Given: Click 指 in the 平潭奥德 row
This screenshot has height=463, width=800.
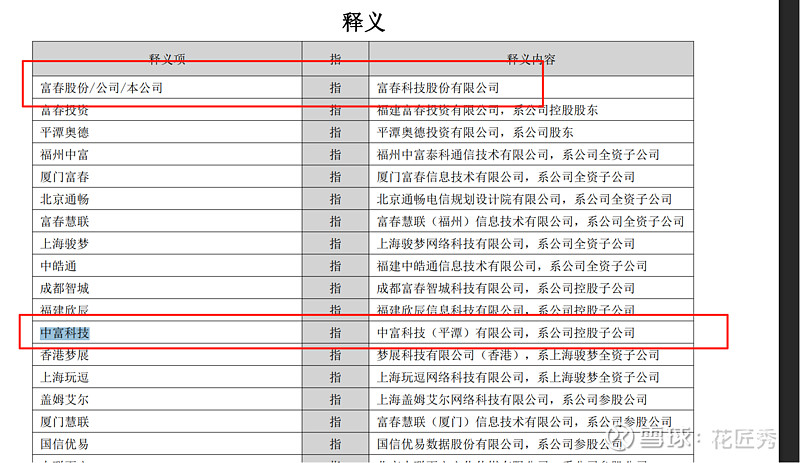Looking at the screenshot, I should coord(335,133).
